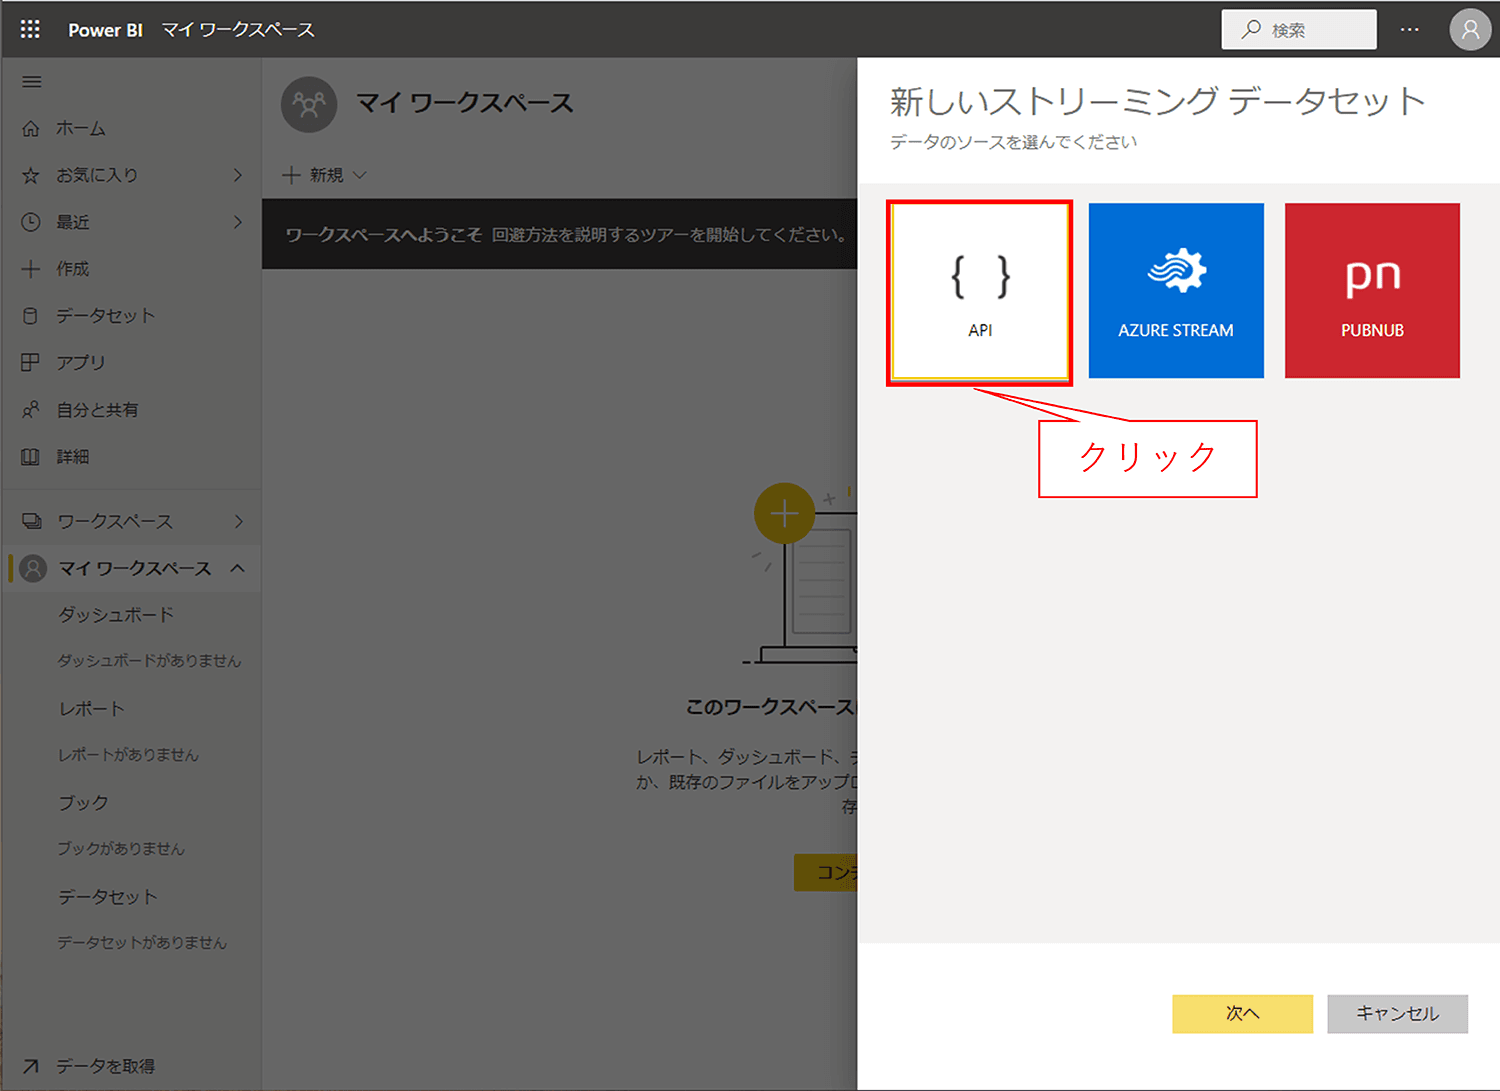Viewport: 1500px width, 1091px height.
Task: Collapse the navigation pane hamburger icon
Action: coord(32,82)
